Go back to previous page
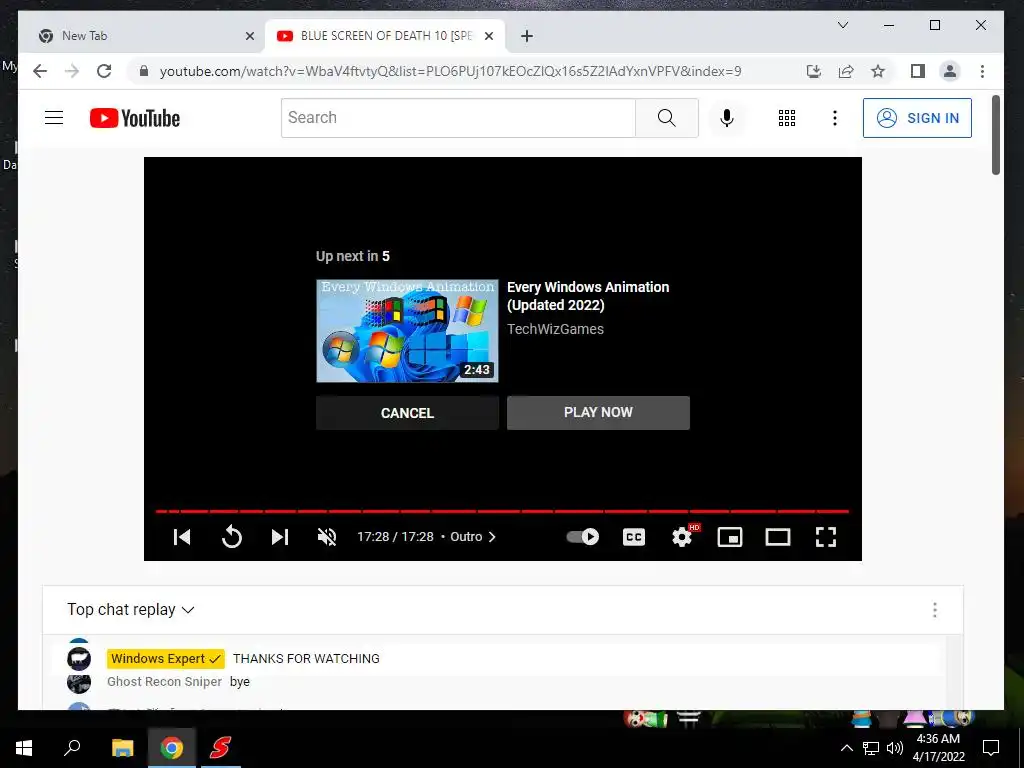 (40, 71)
